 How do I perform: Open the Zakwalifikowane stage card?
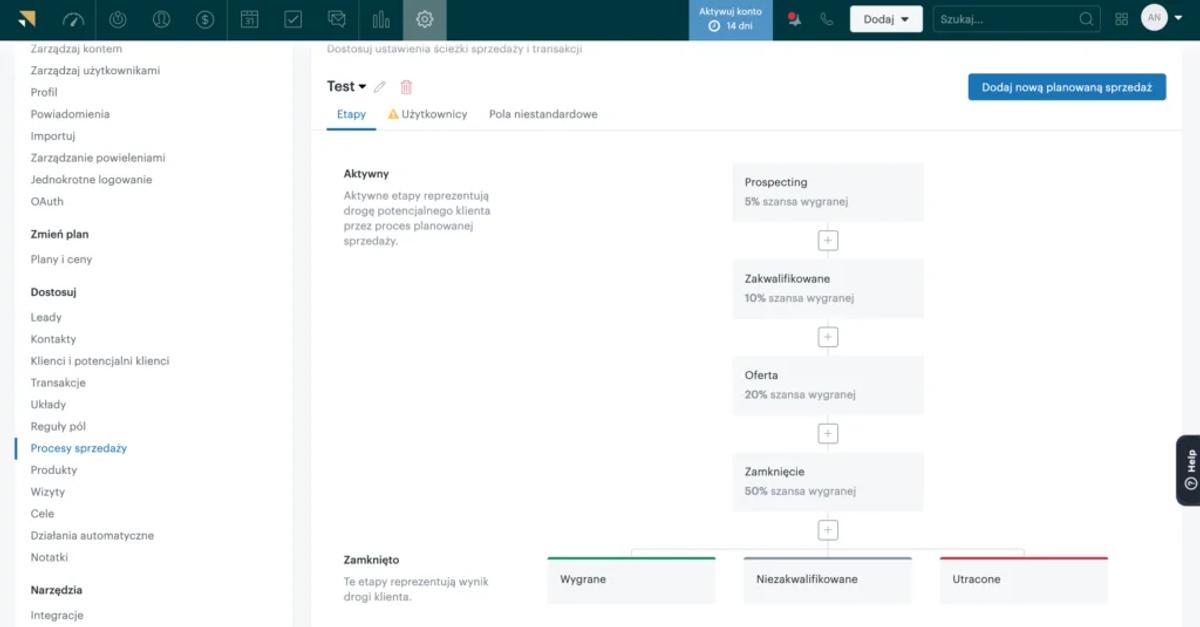click(x=828, y=289)
